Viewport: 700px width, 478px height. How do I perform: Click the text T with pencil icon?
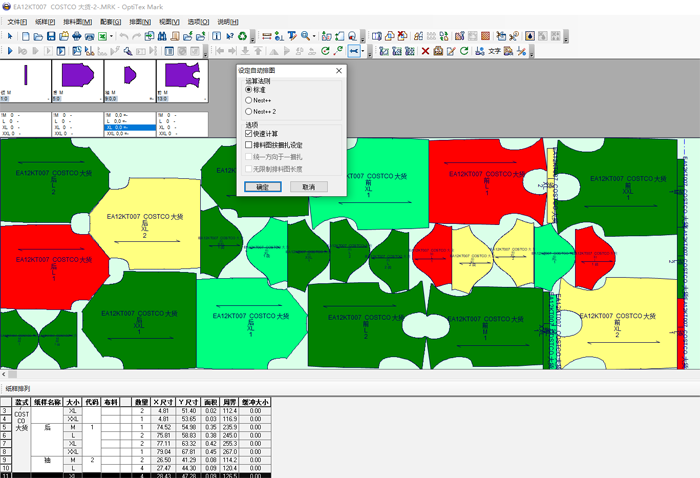[292, 37]
